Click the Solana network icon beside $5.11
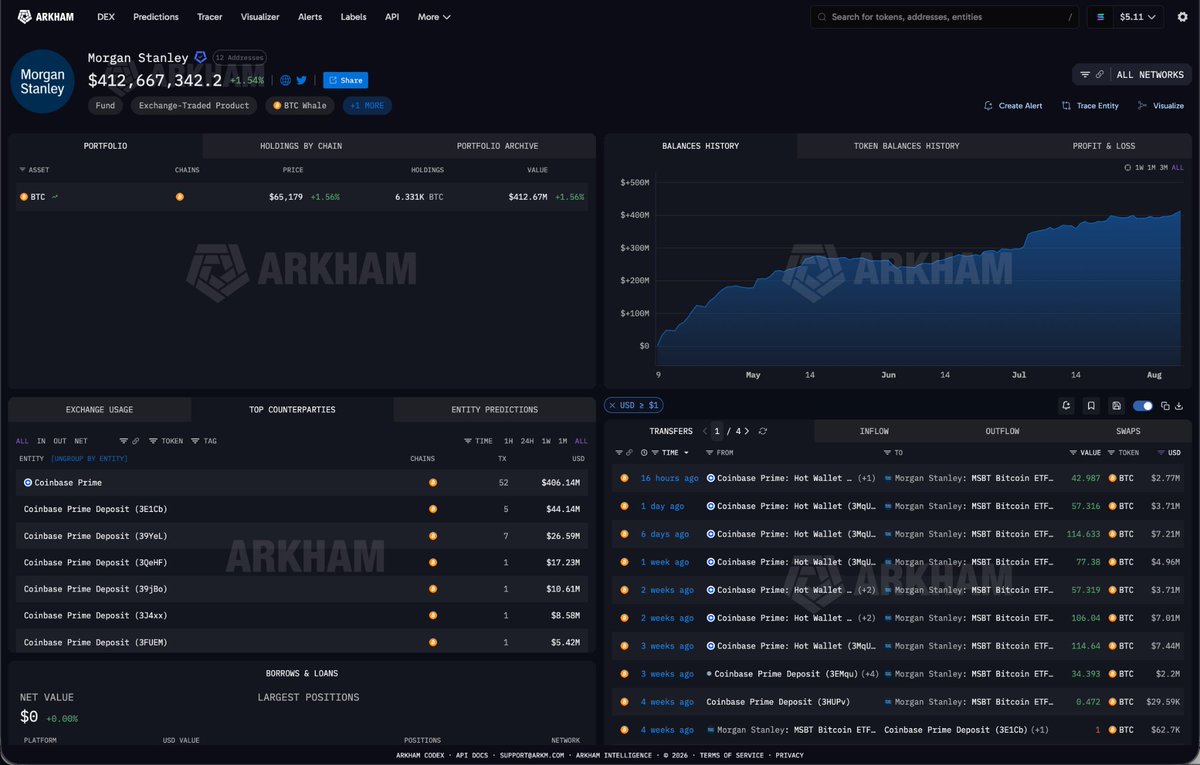Screen dimensions: 1200x765 coord(1101,17)
